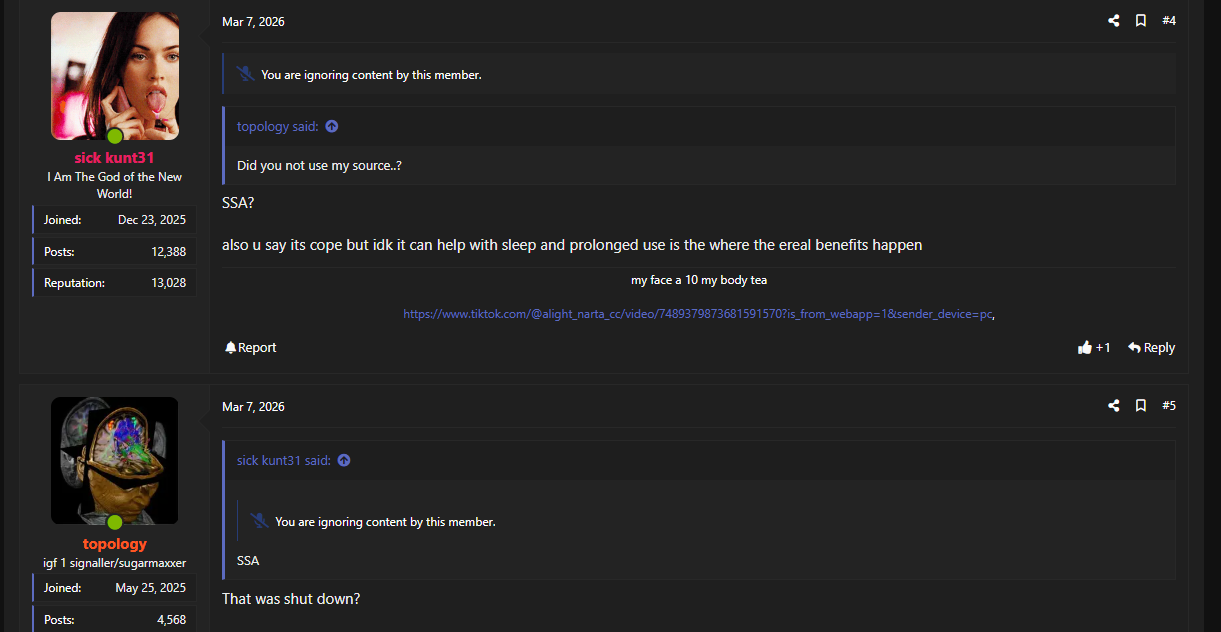
Task: Click the Report bell in post #4
Action: (x=231, y=348)
